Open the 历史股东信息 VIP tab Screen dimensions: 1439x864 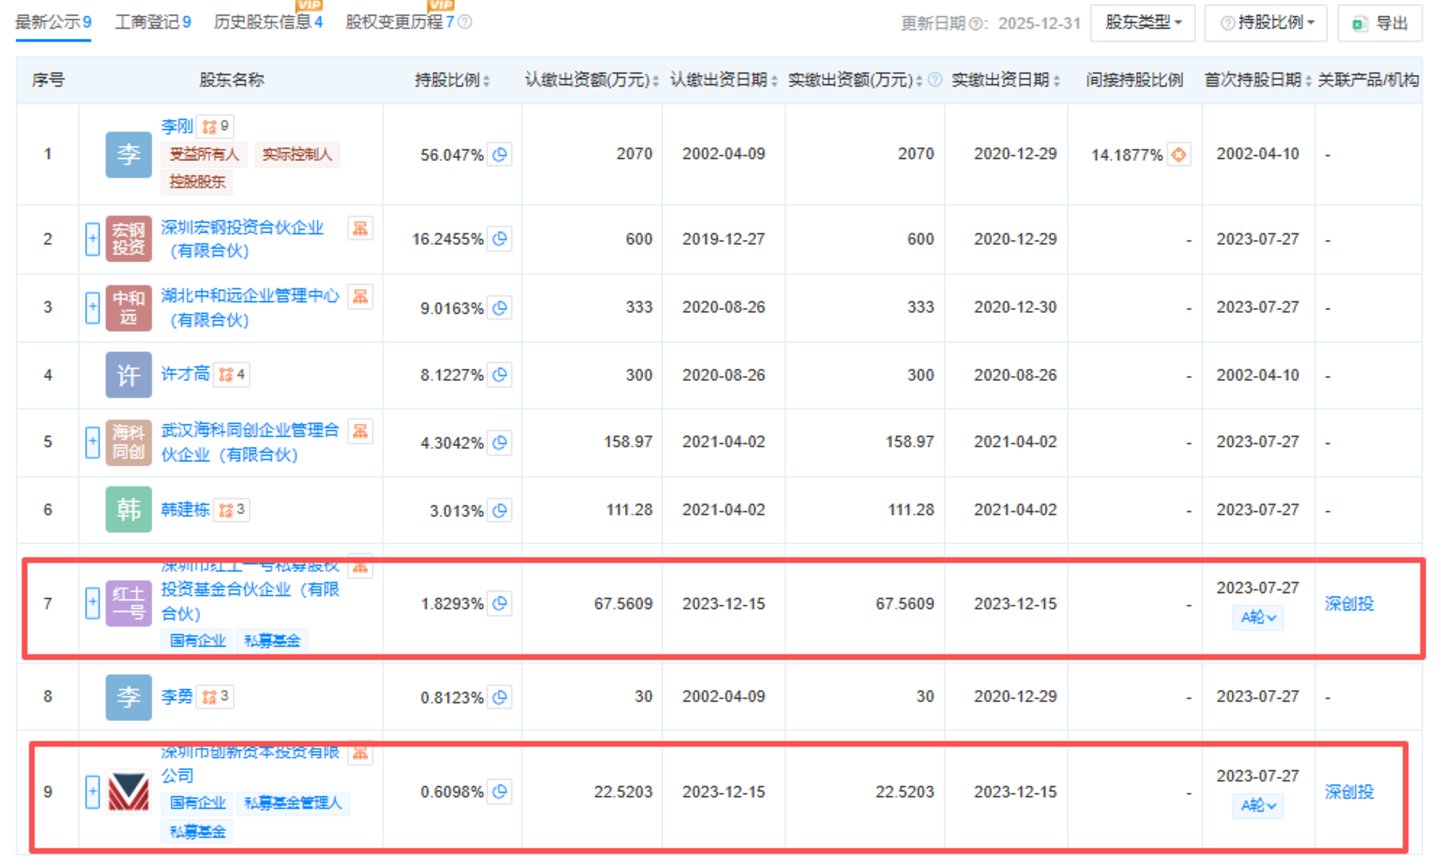[x=268, y=21]
